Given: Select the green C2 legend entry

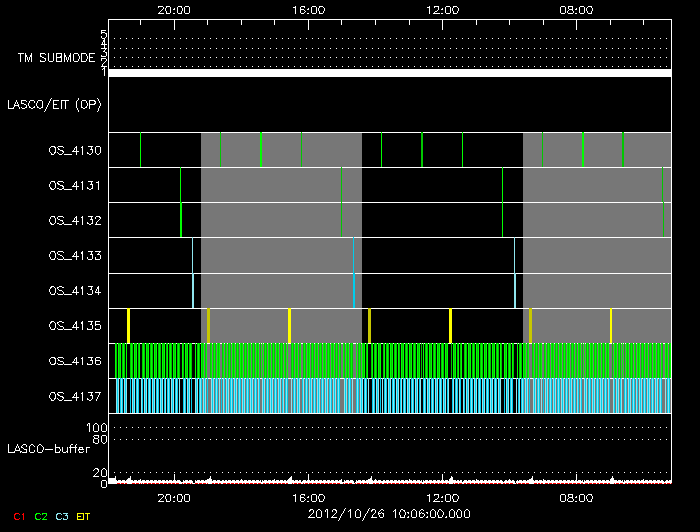Looking at the screenshot, I should pyautogui.click(x=41, y=516).
